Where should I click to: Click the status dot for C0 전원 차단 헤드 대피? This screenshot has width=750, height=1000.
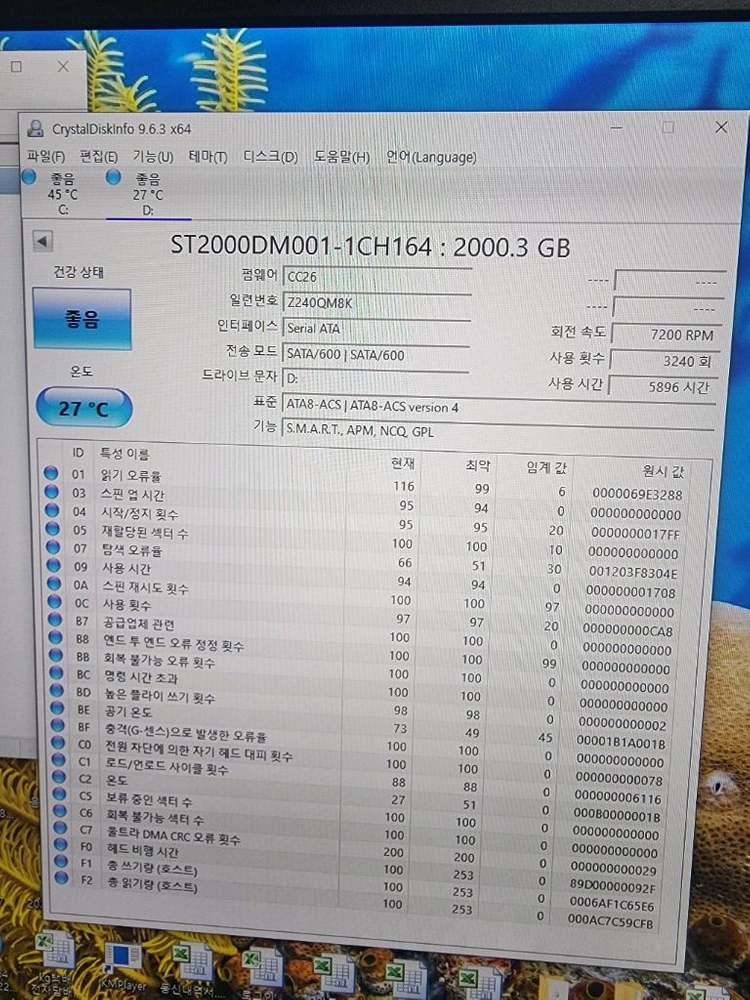(59, 742)
